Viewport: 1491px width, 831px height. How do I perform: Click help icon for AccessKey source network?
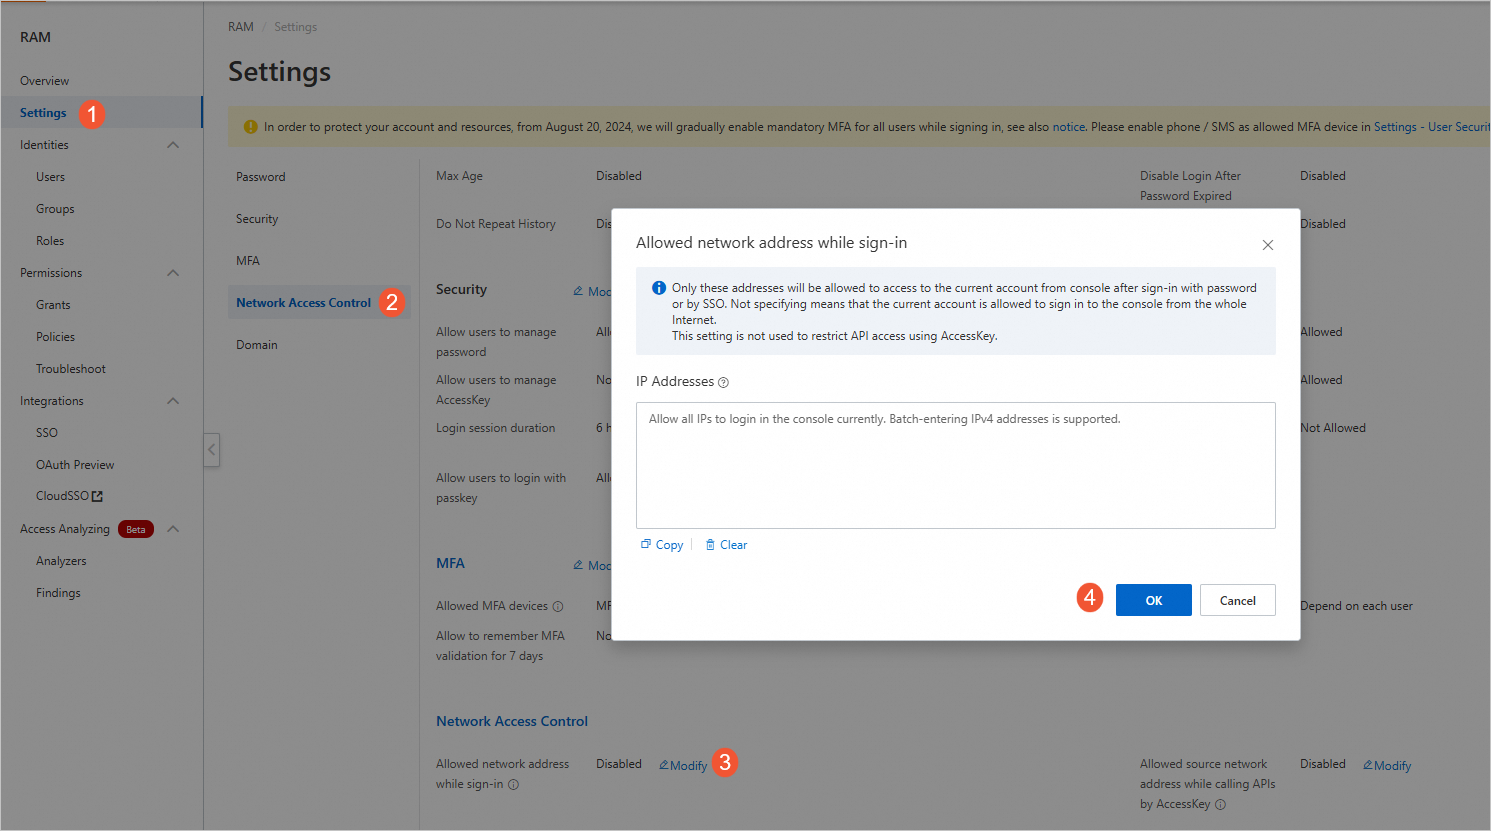(1220, 805)
